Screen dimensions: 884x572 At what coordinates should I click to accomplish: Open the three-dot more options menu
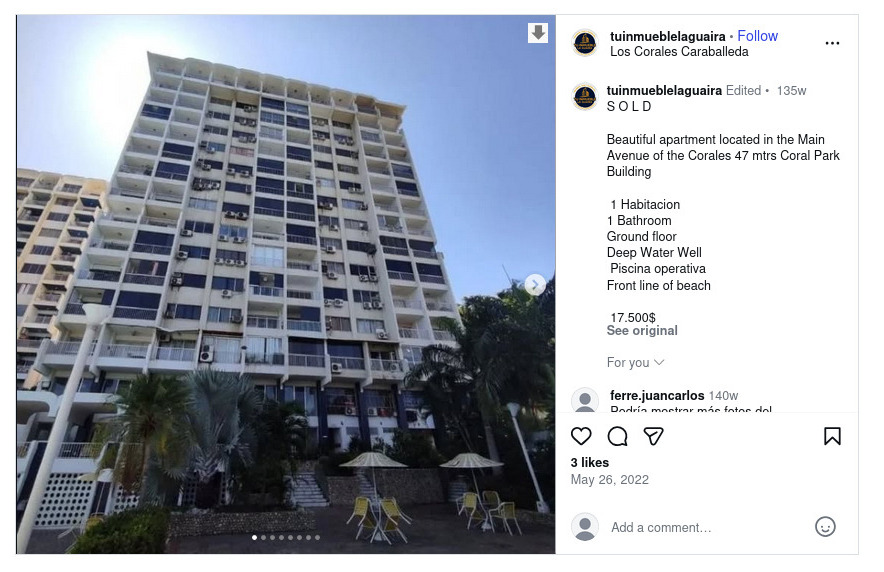pos(832,43)
